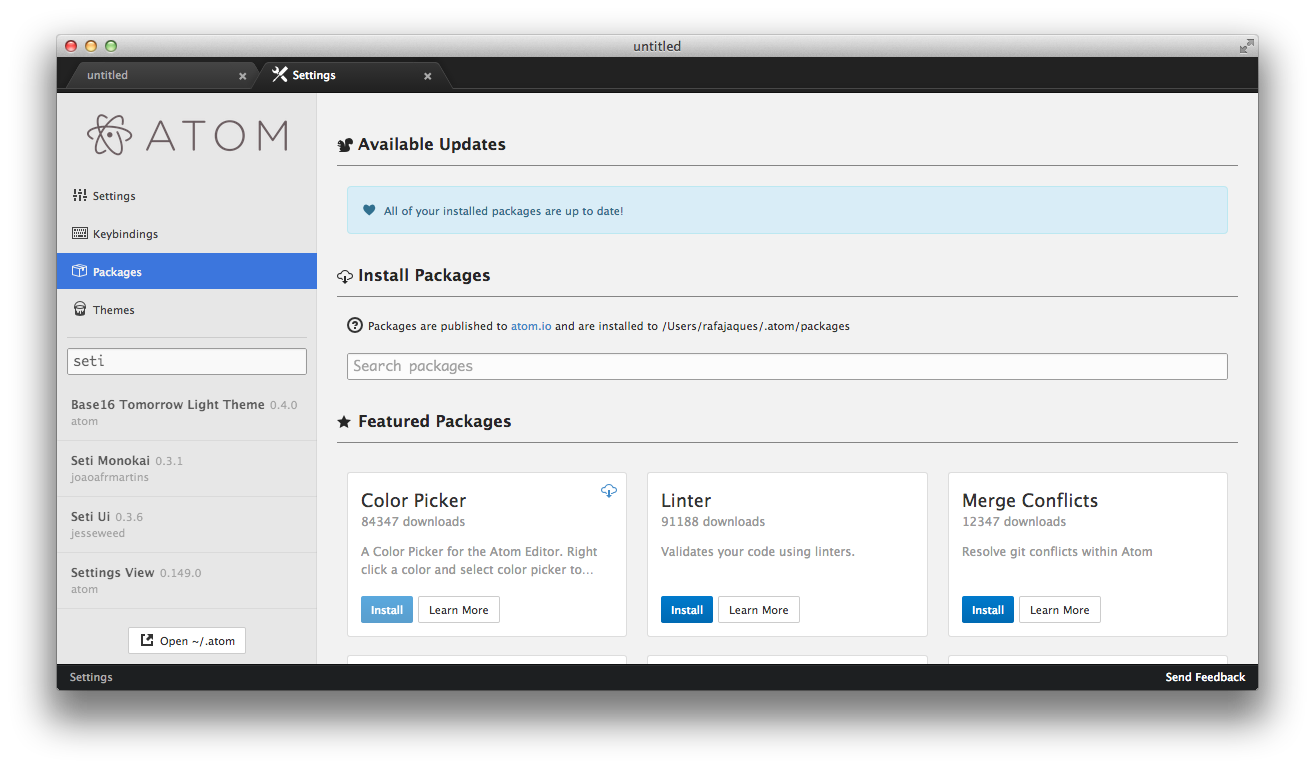Install the Color Picker package
This screenshot has width=1315, height=769.
[x=387, y=610]
